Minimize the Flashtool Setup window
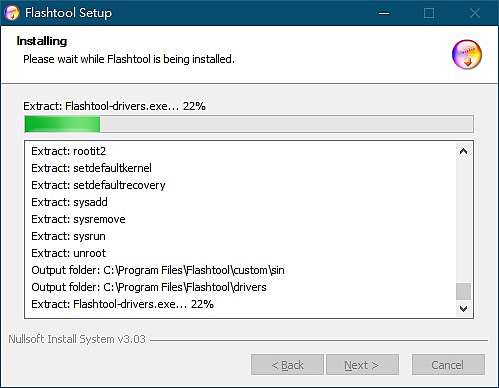 [x=384, y=13]
